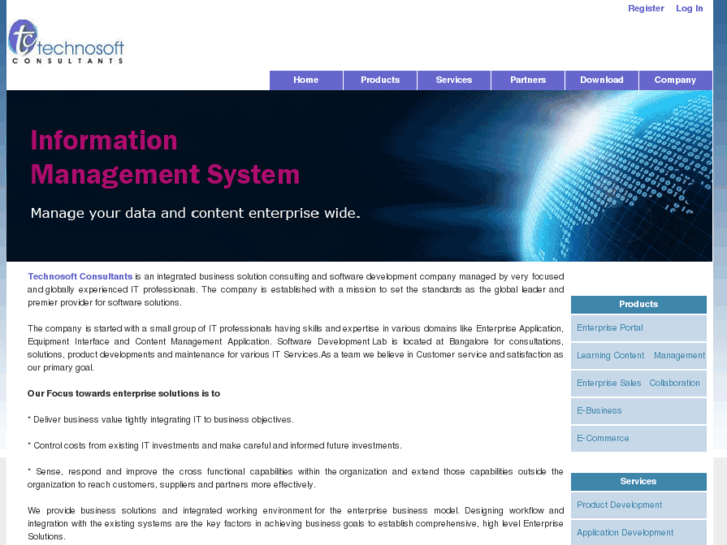Open the Enterprise Sales Collaboration link

click(638, 383)
